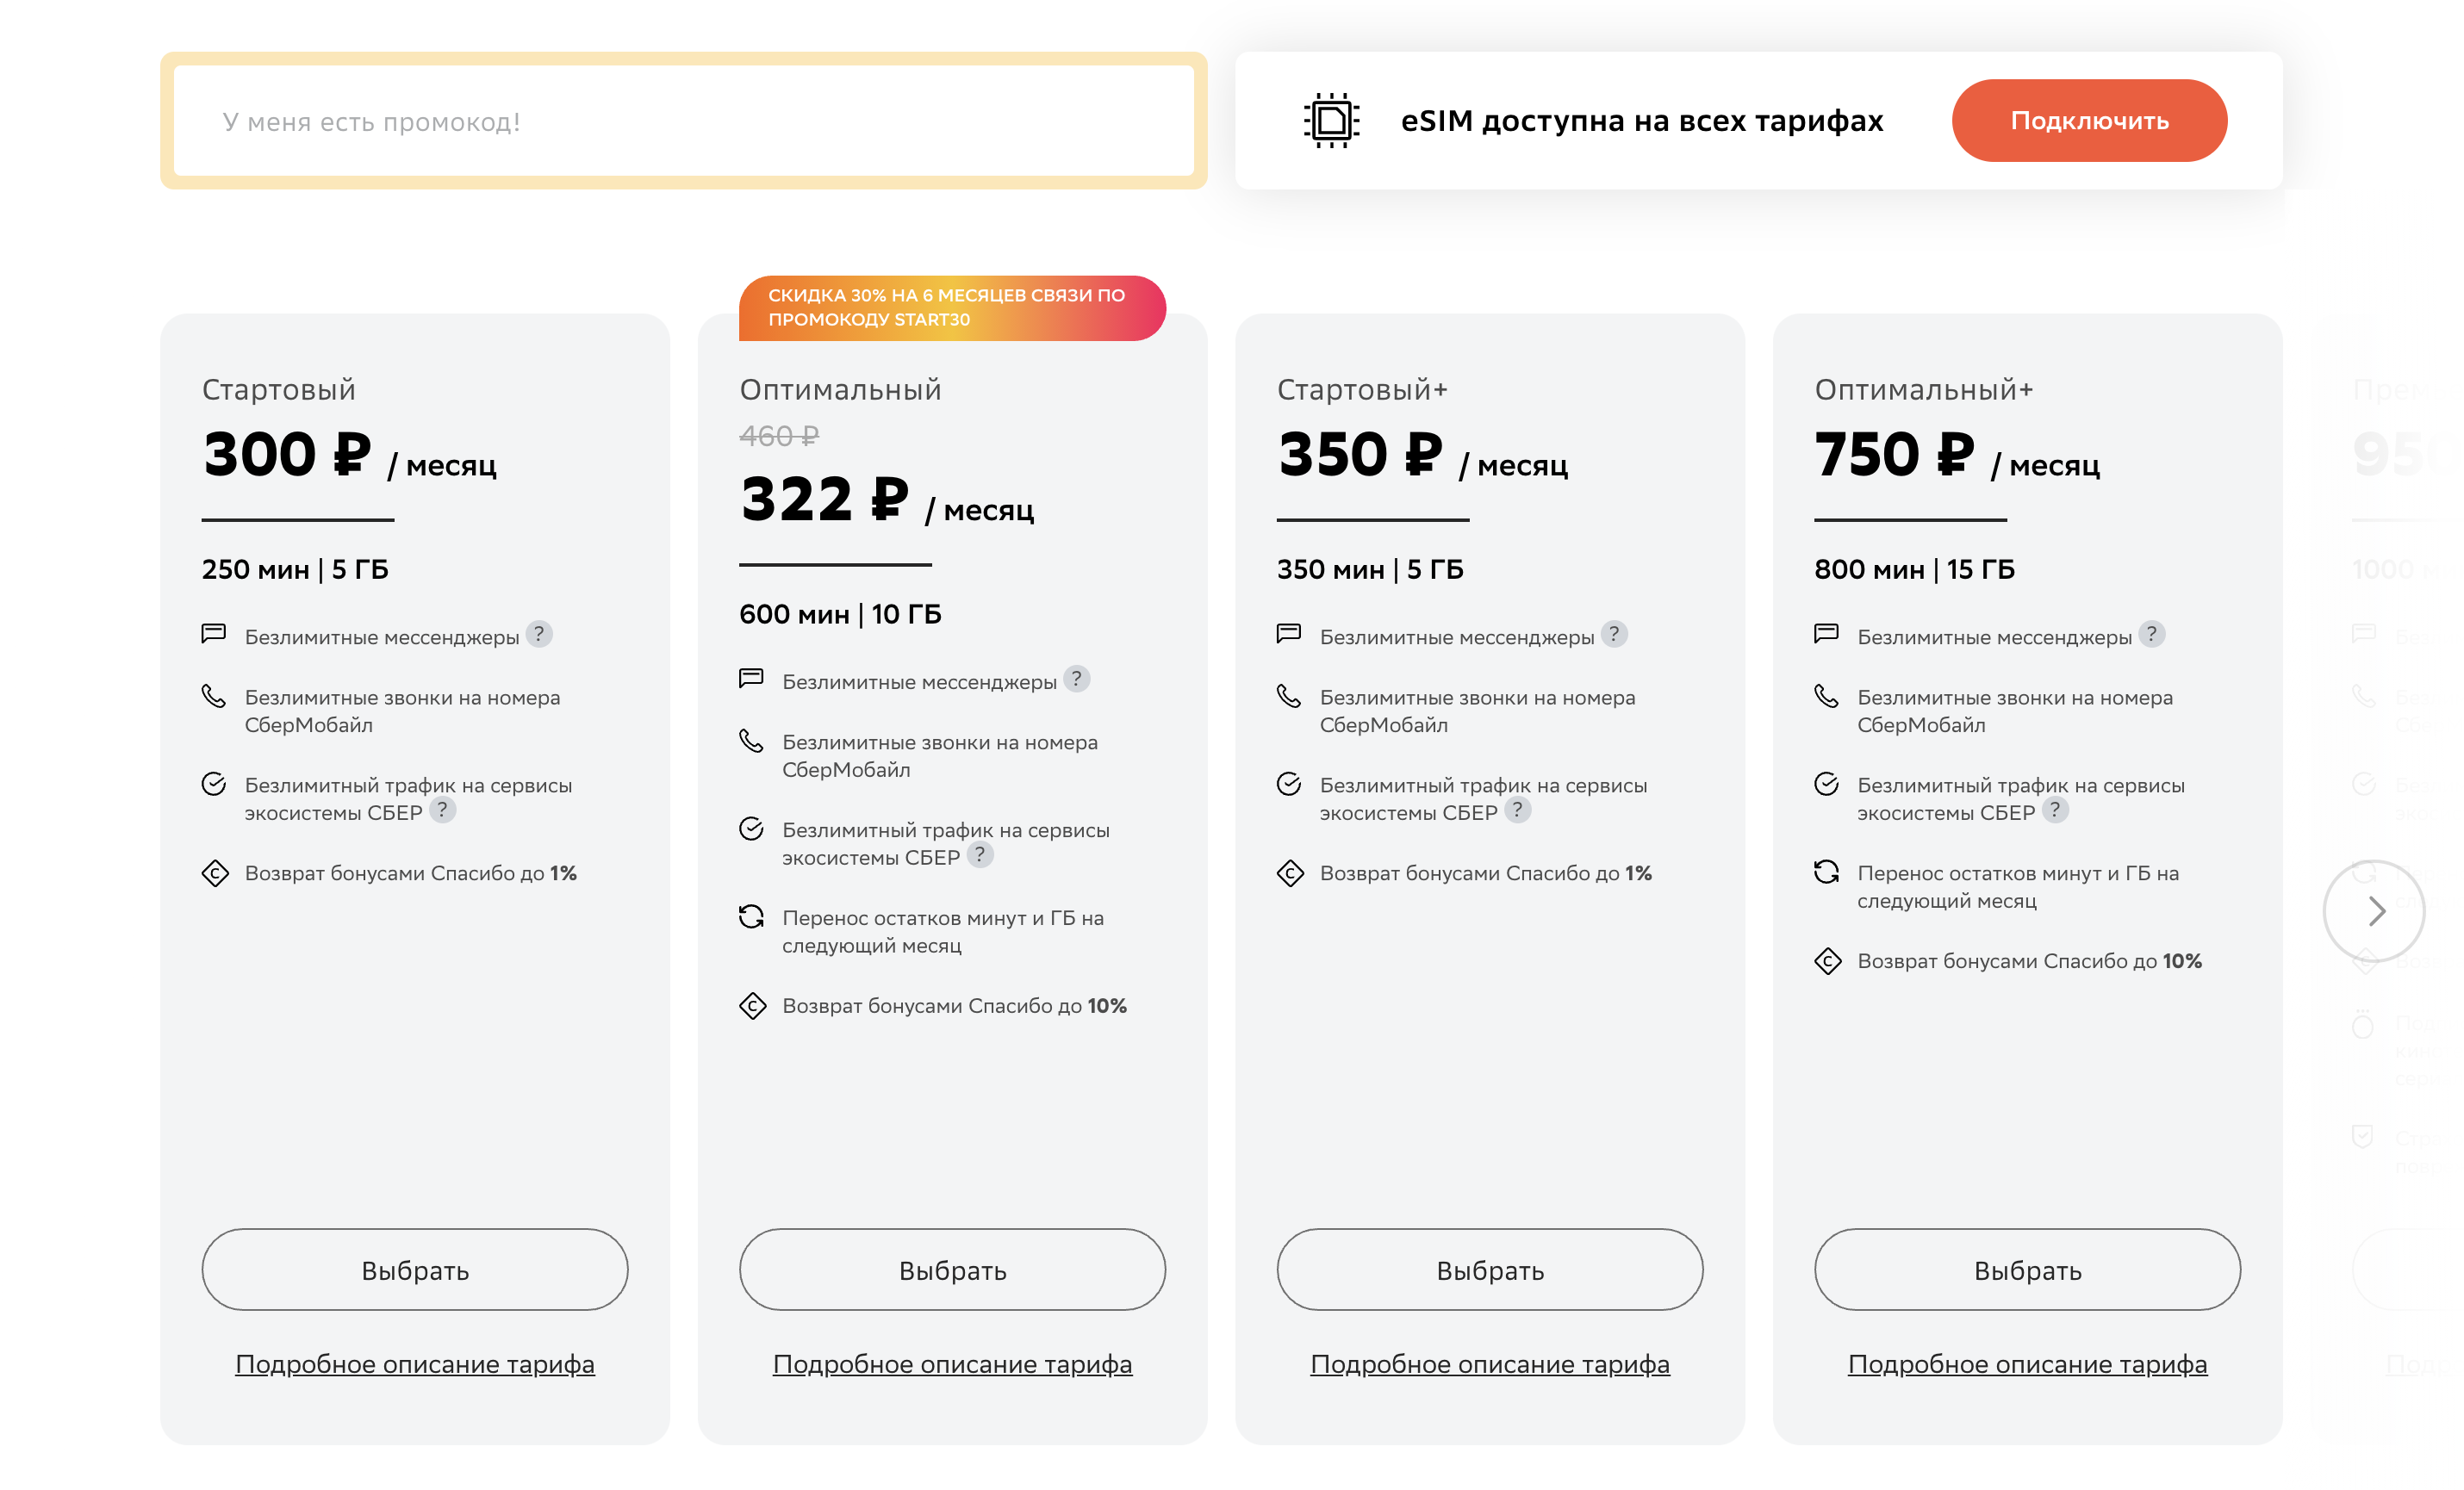The width and height of the screenshot is (2464, 1490).
Task: Select Выбрать on Стартовый tariff
Action: pyautogui.click(x=414, y=1269)
